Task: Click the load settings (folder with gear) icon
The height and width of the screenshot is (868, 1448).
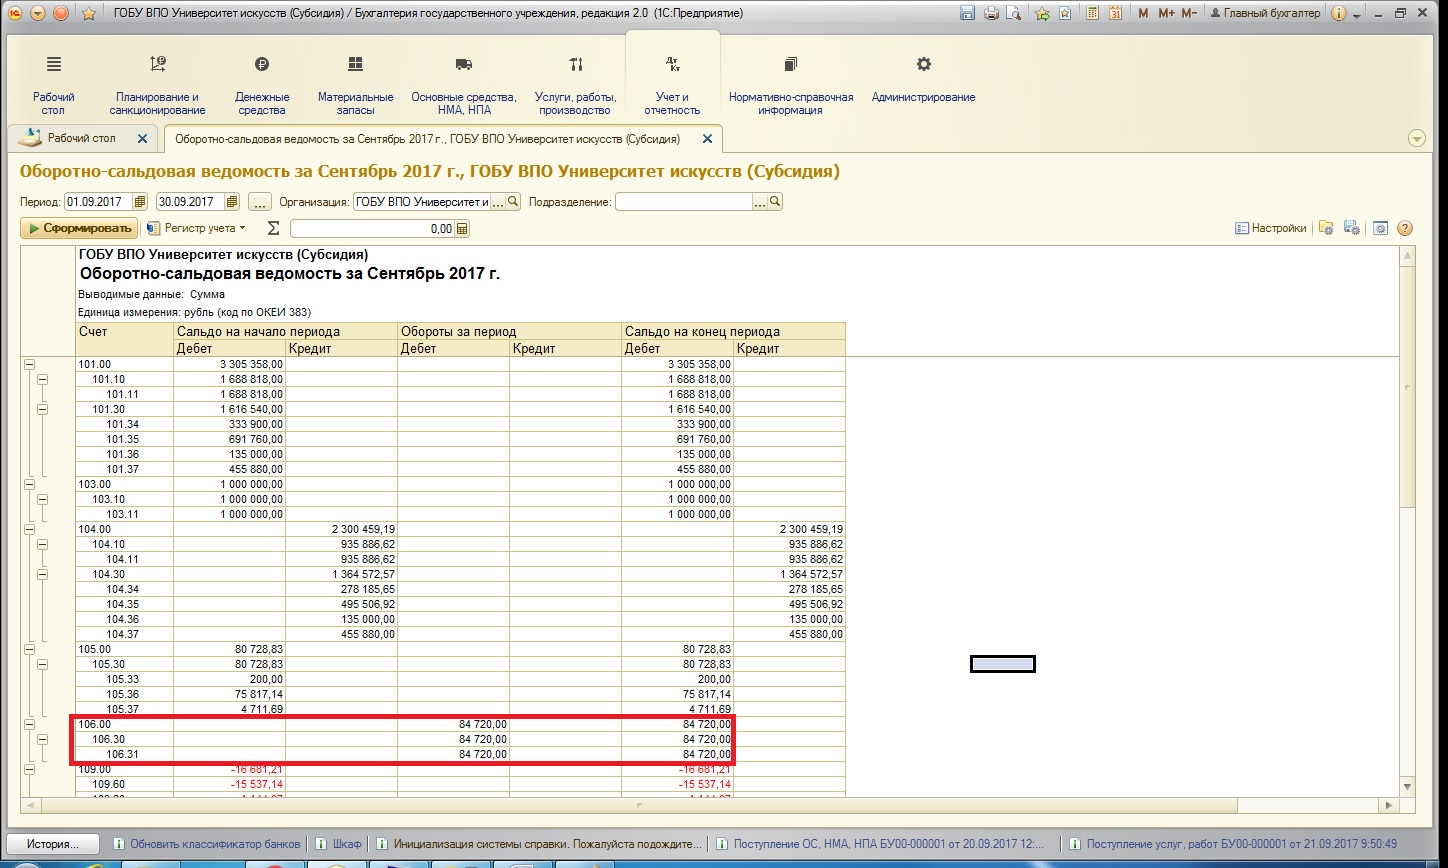Action: pyautogui.click(x=1326, y=228)
